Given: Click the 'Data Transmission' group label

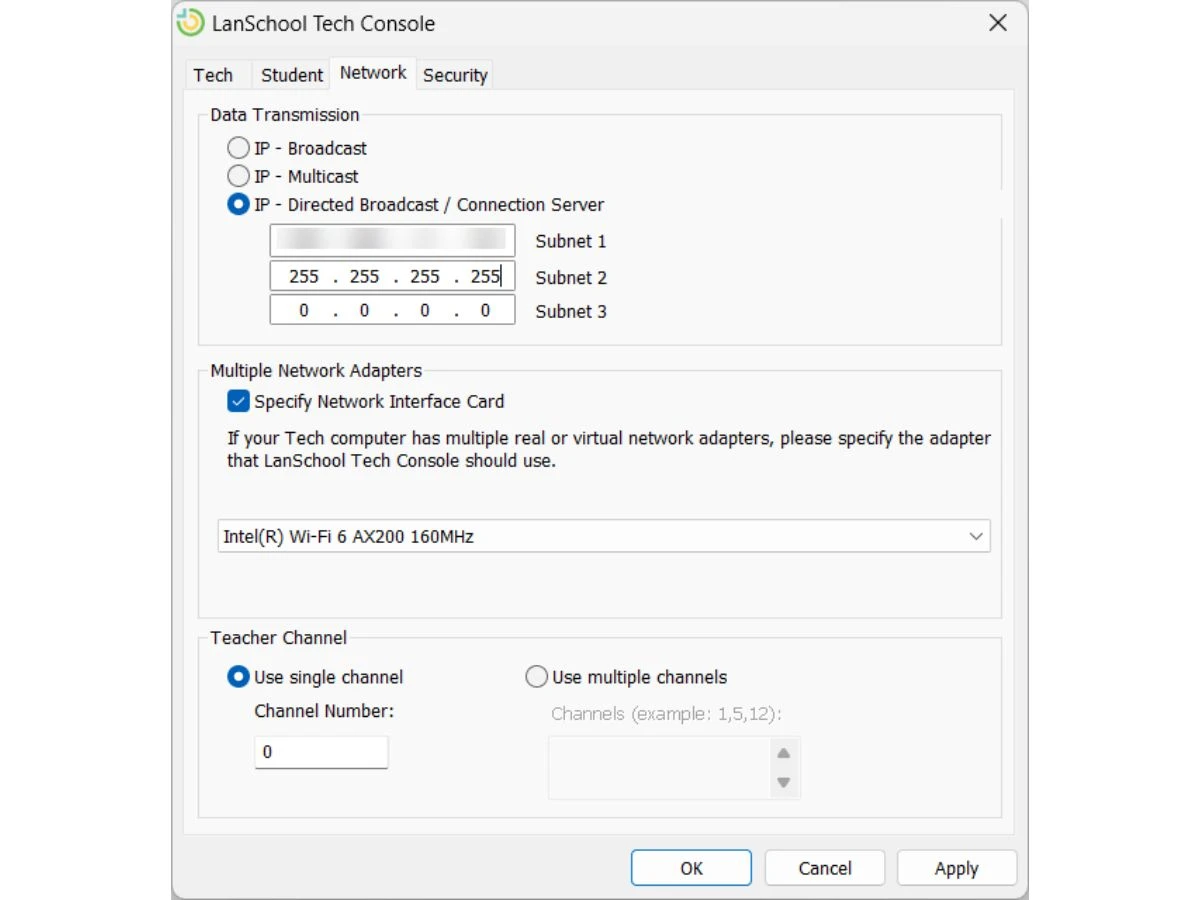Looking at the screenshot, I should click(x=285, y=115).
